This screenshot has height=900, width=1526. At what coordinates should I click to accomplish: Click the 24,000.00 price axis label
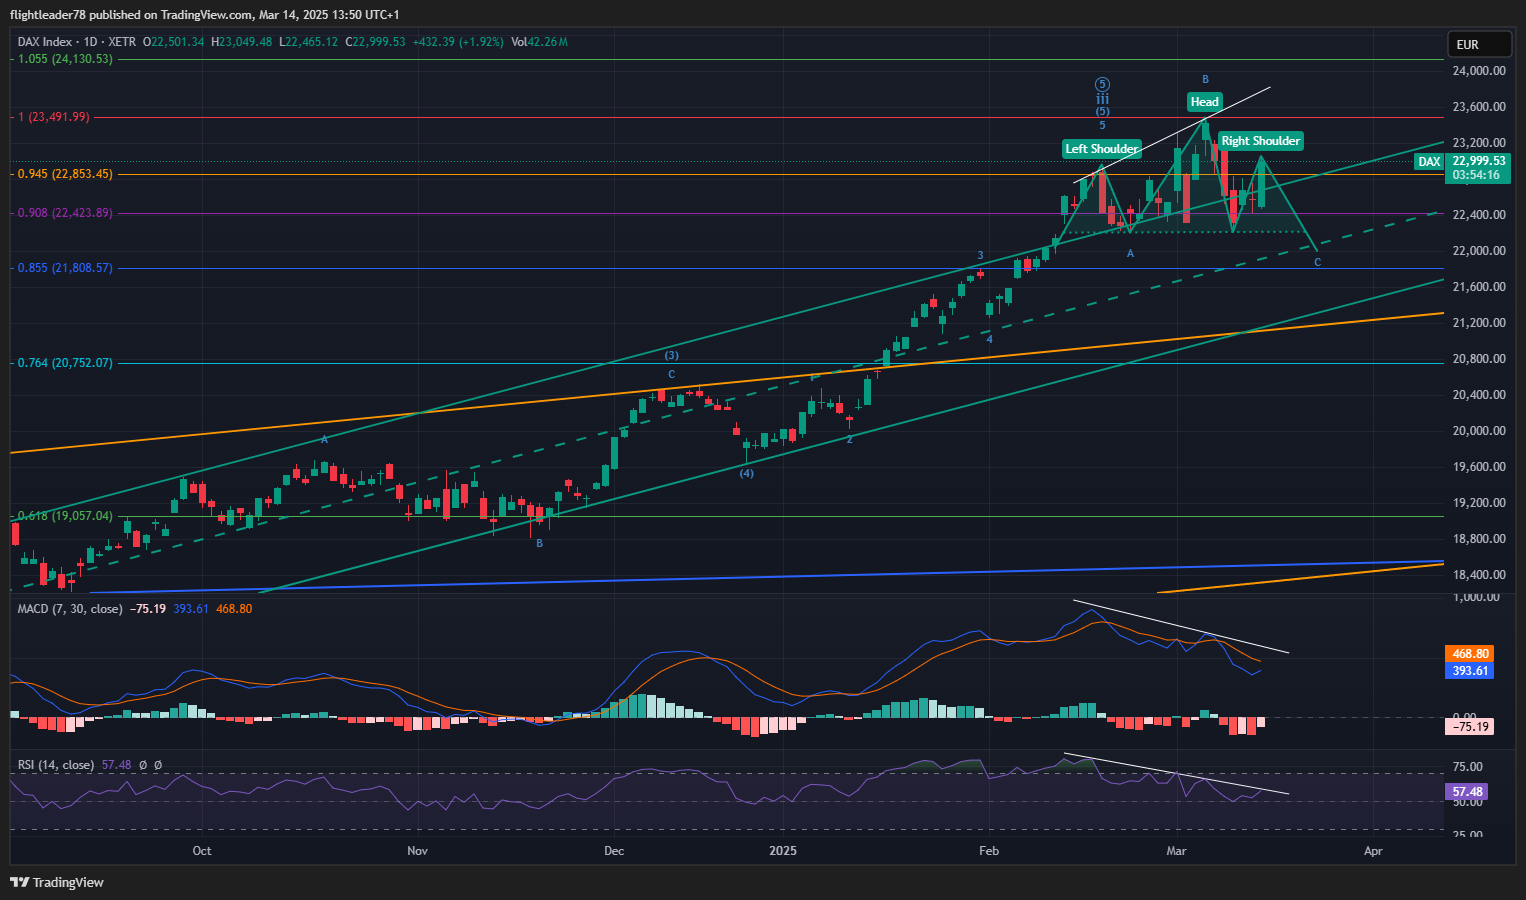click(1479, 71)
